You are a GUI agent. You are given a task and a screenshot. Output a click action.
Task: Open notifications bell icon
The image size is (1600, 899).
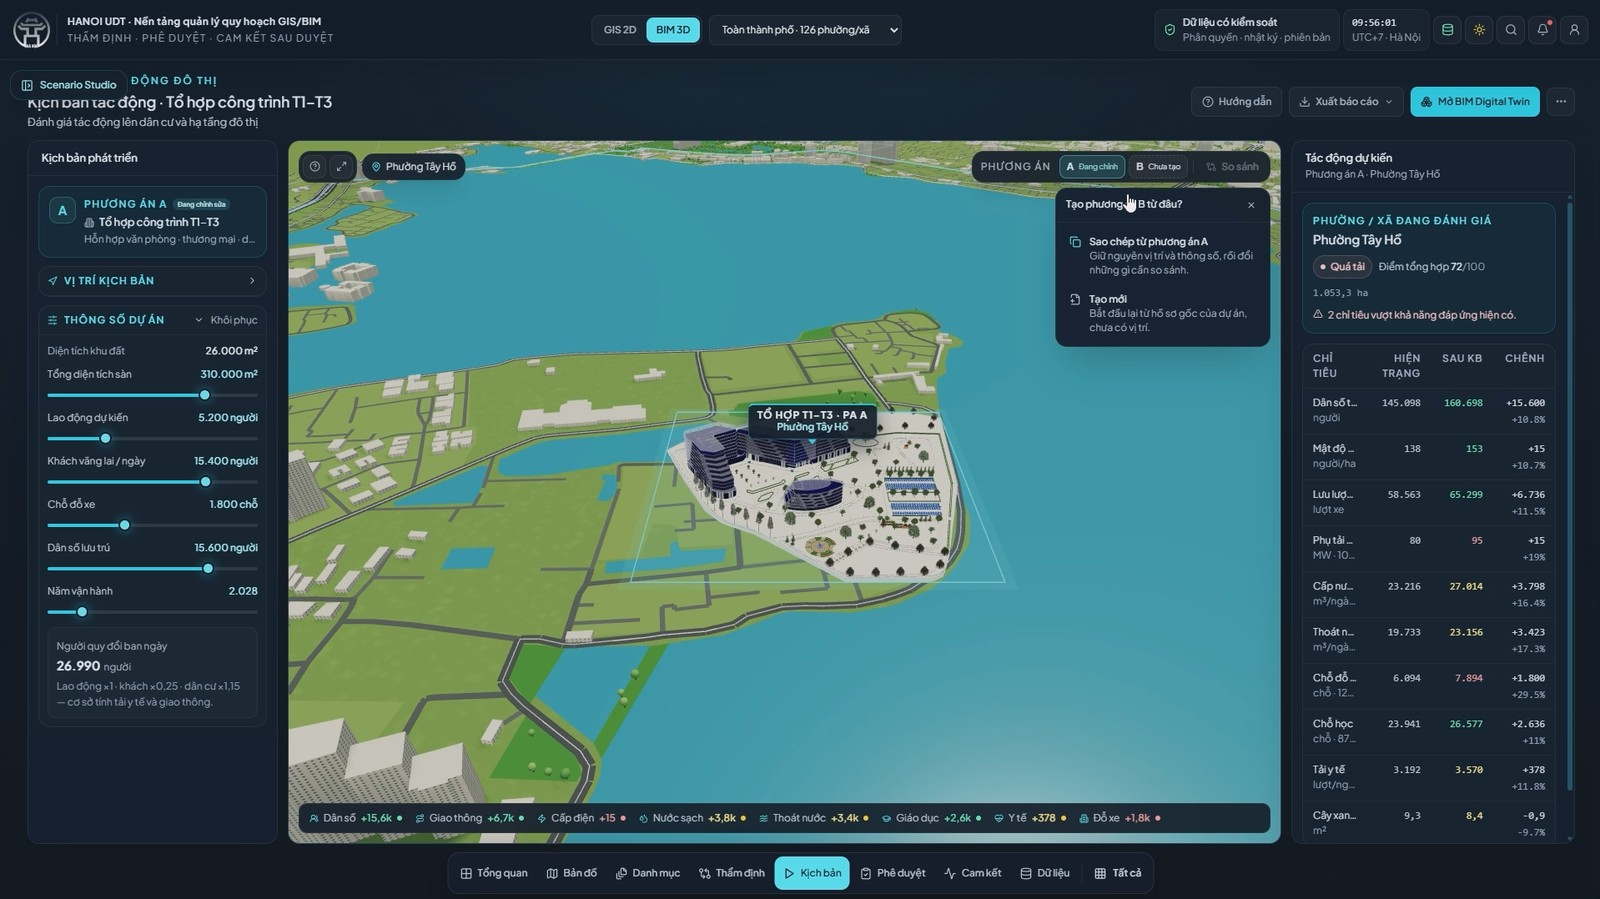(1543, 30)
